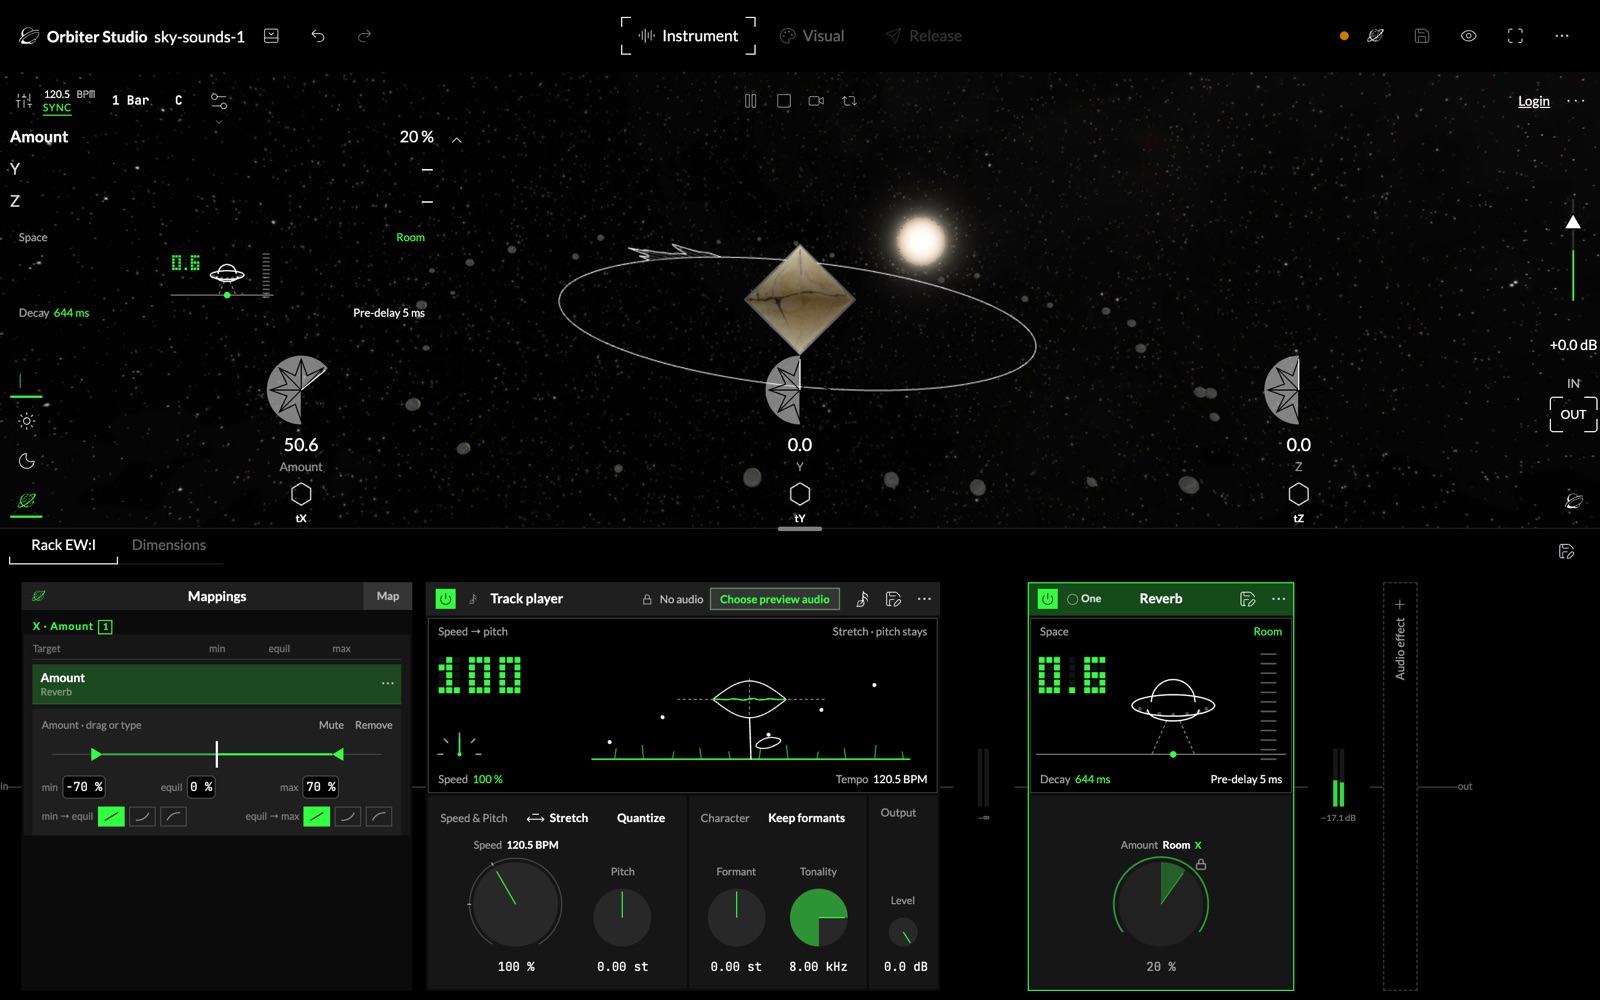Click the tY hexagon icon
The width and height of the screenshot is (1600, 1000).
(800, 494)
